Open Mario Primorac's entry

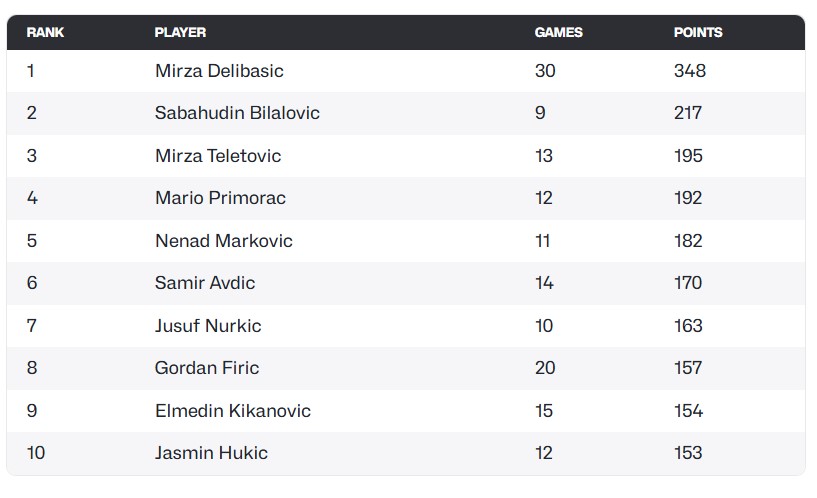pyautogui.click(x=220, y=198)
